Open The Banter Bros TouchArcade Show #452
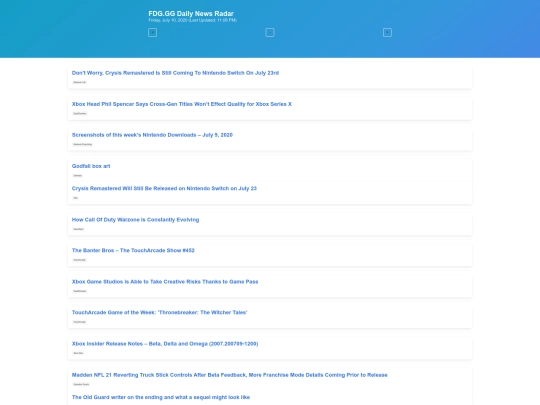 click(133, 250)
